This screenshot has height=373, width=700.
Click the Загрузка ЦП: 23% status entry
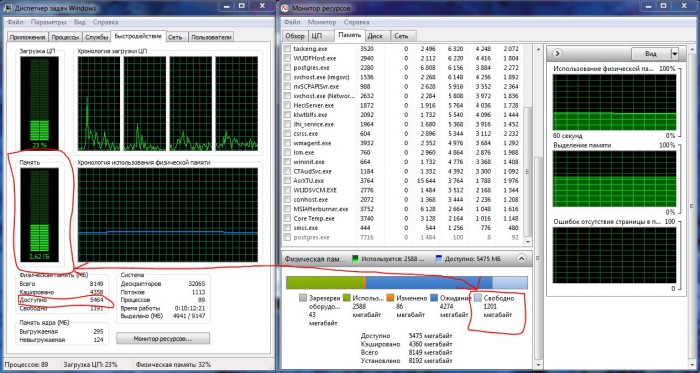(91, 365)
